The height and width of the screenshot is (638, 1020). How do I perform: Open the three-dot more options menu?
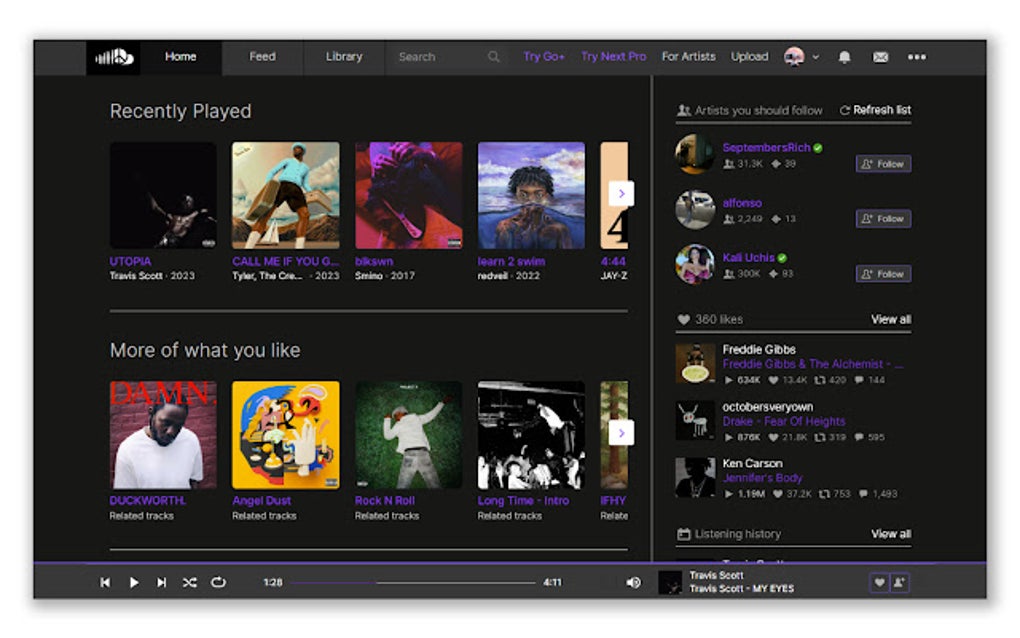(916, 58)
